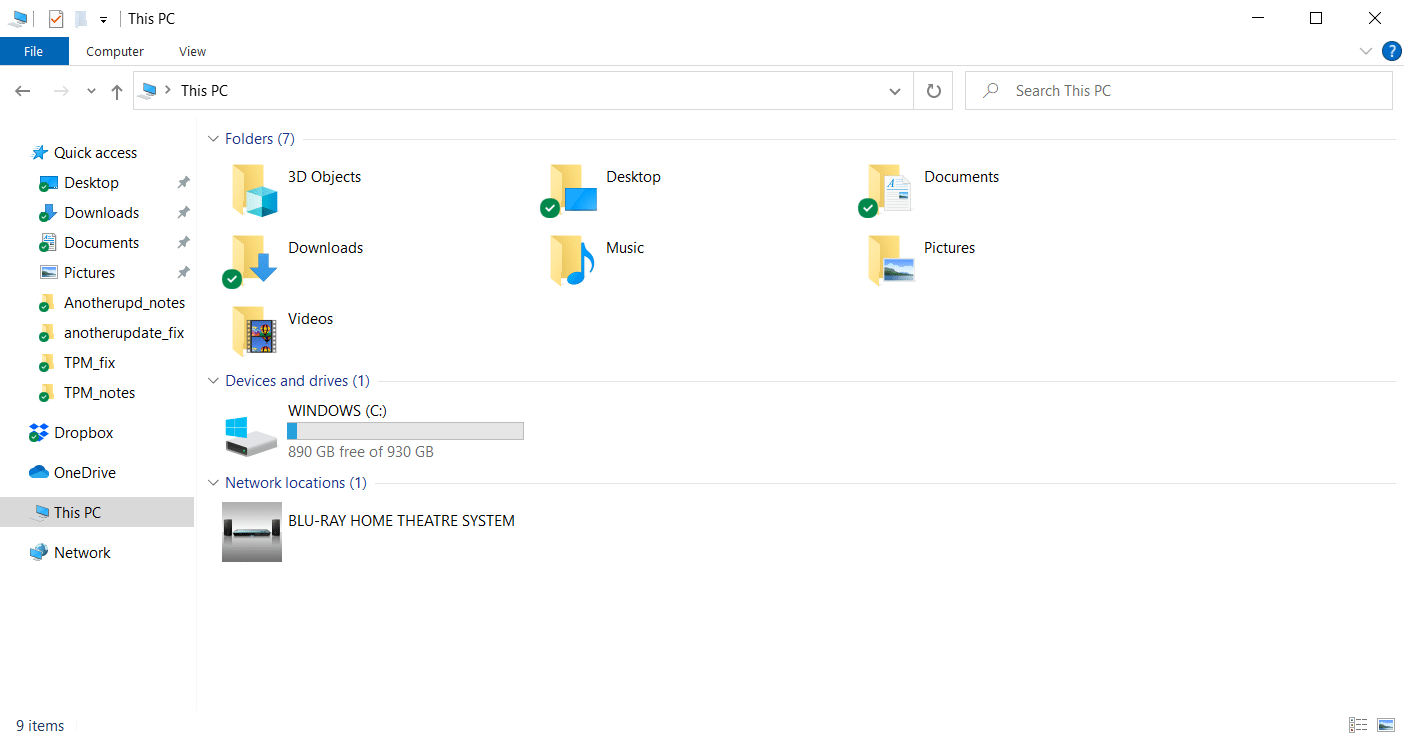Viewport: 1404px width, 738px height.
Task: Click the WINDOWS (C:) disk usage bar
Action: [x=405, y=431]
